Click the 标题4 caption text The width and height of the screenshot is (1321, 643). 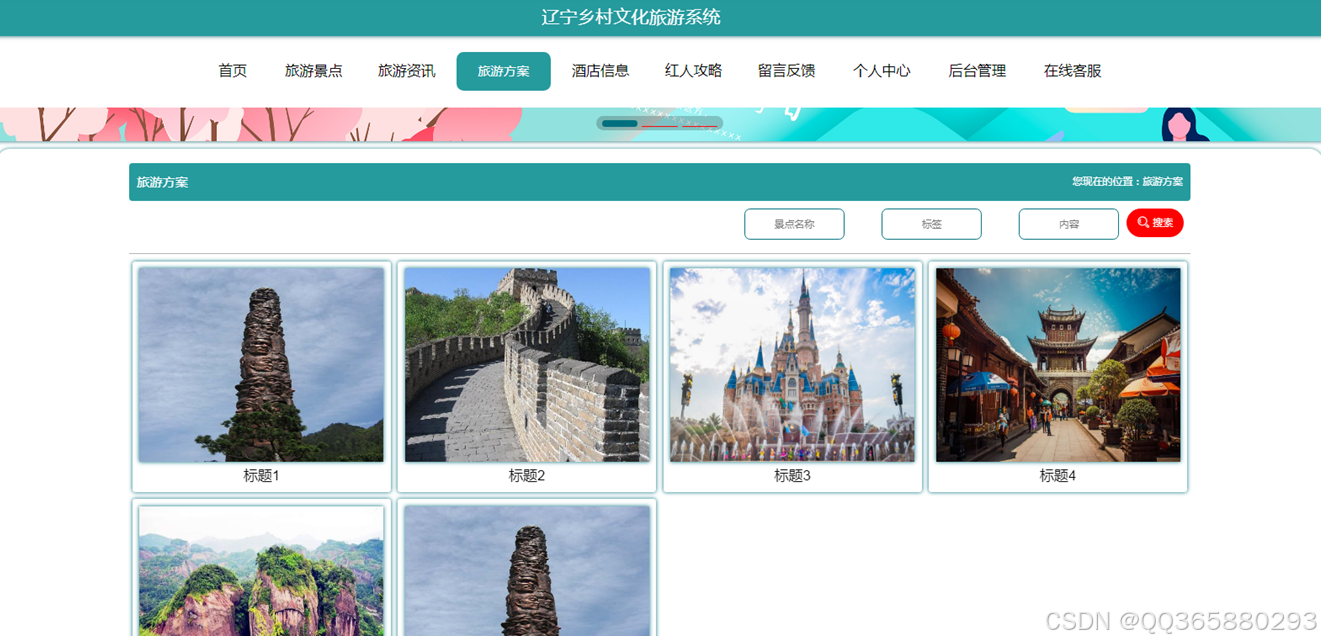point(1058,476)
